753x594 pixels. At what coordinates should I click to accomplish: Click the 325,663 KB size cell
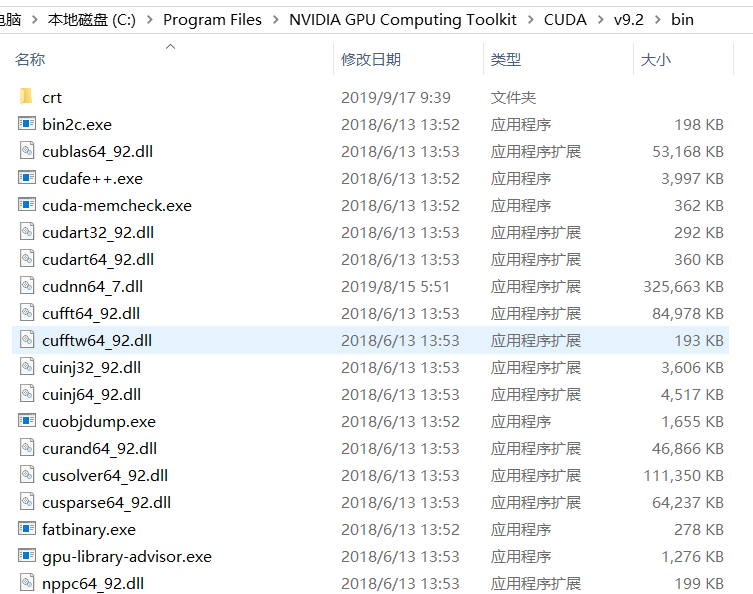683,286
